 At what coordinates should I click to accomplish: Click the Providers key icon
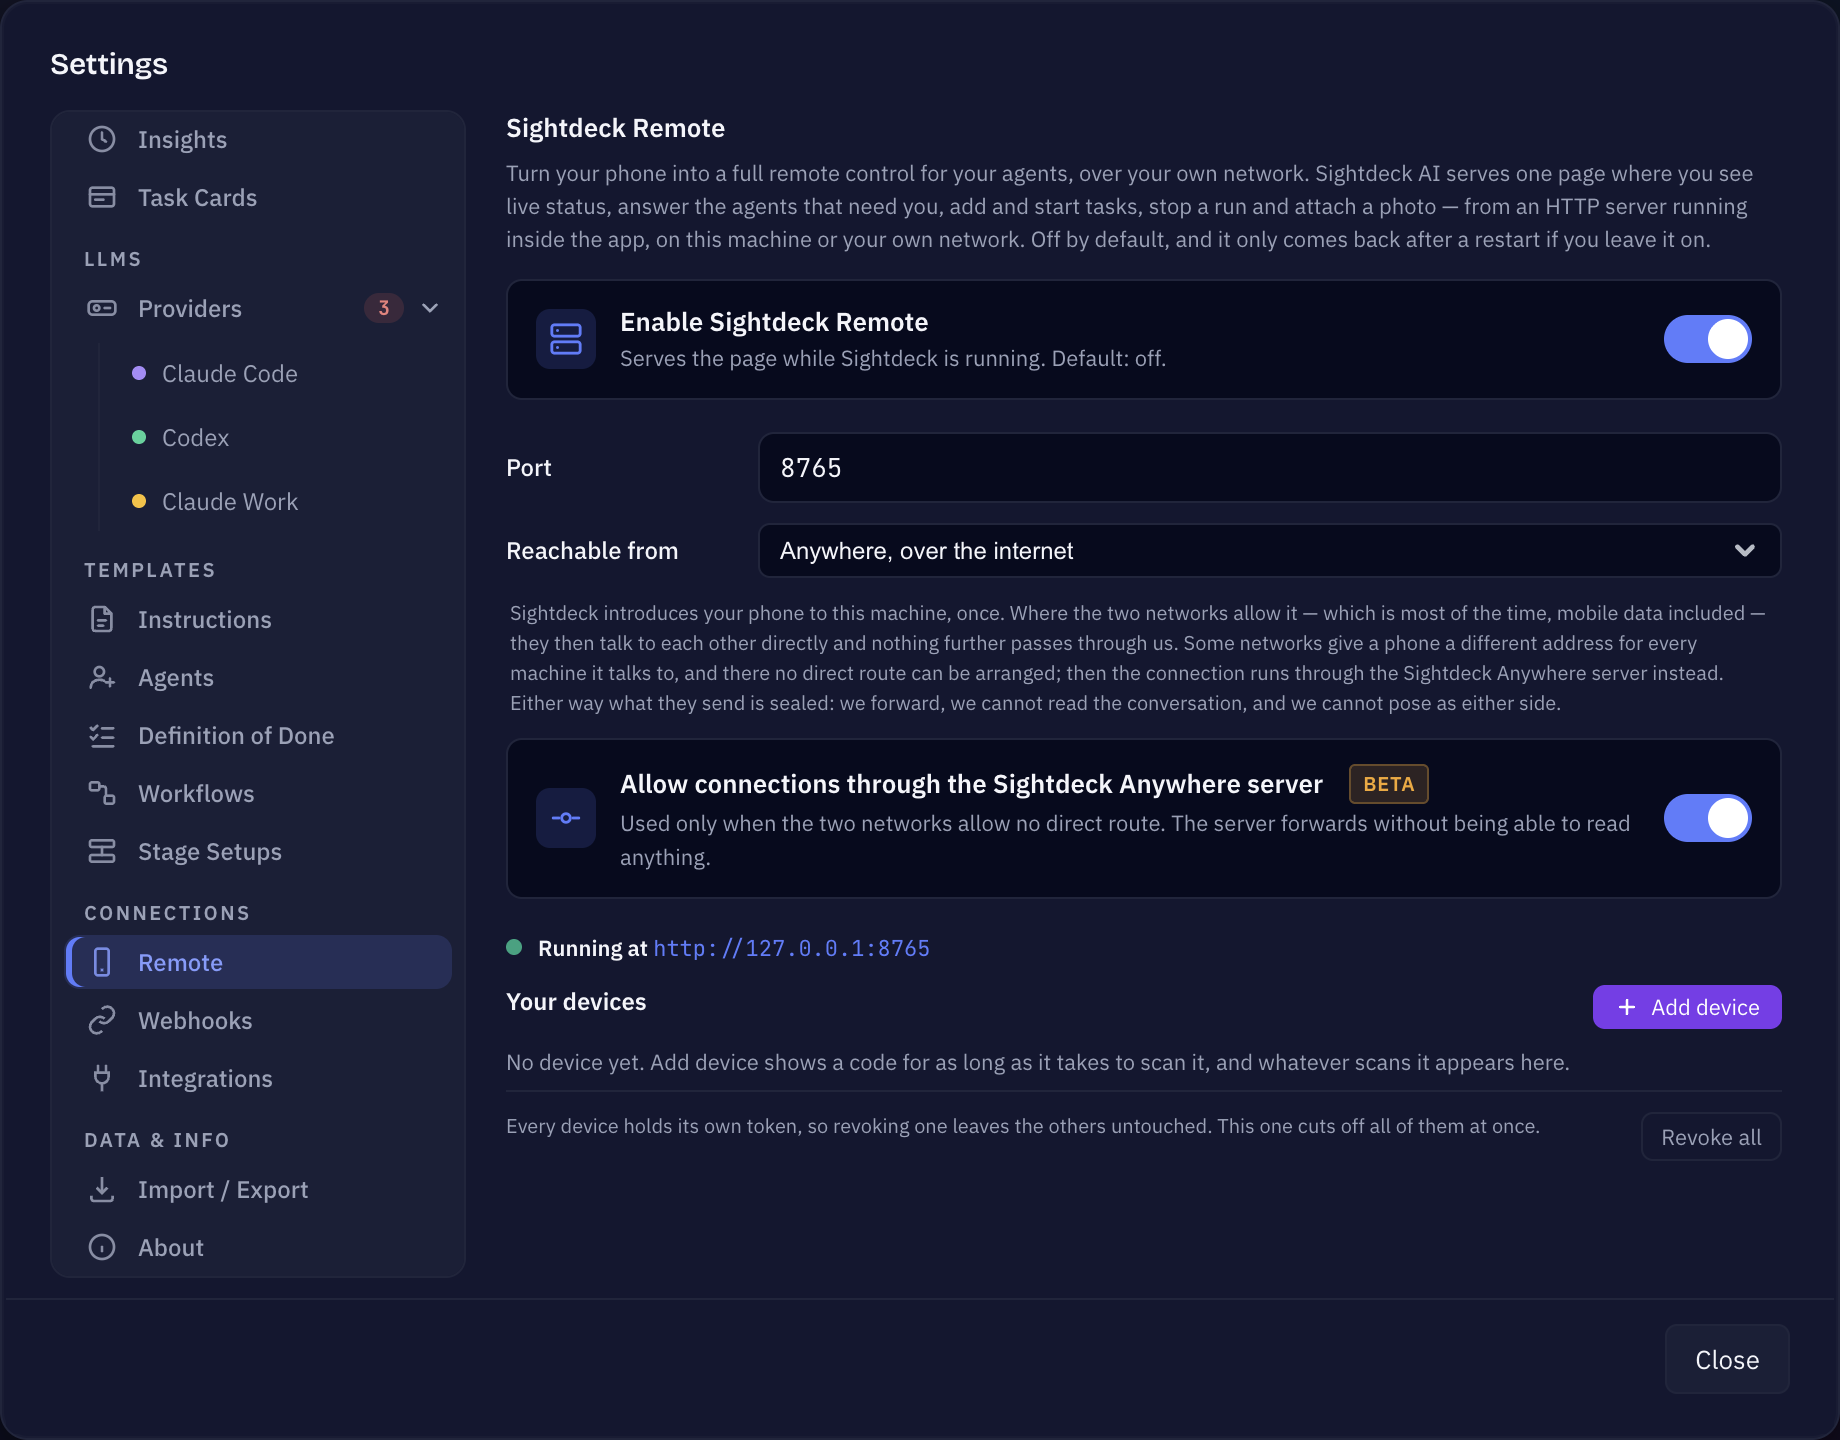coord(102,308)
